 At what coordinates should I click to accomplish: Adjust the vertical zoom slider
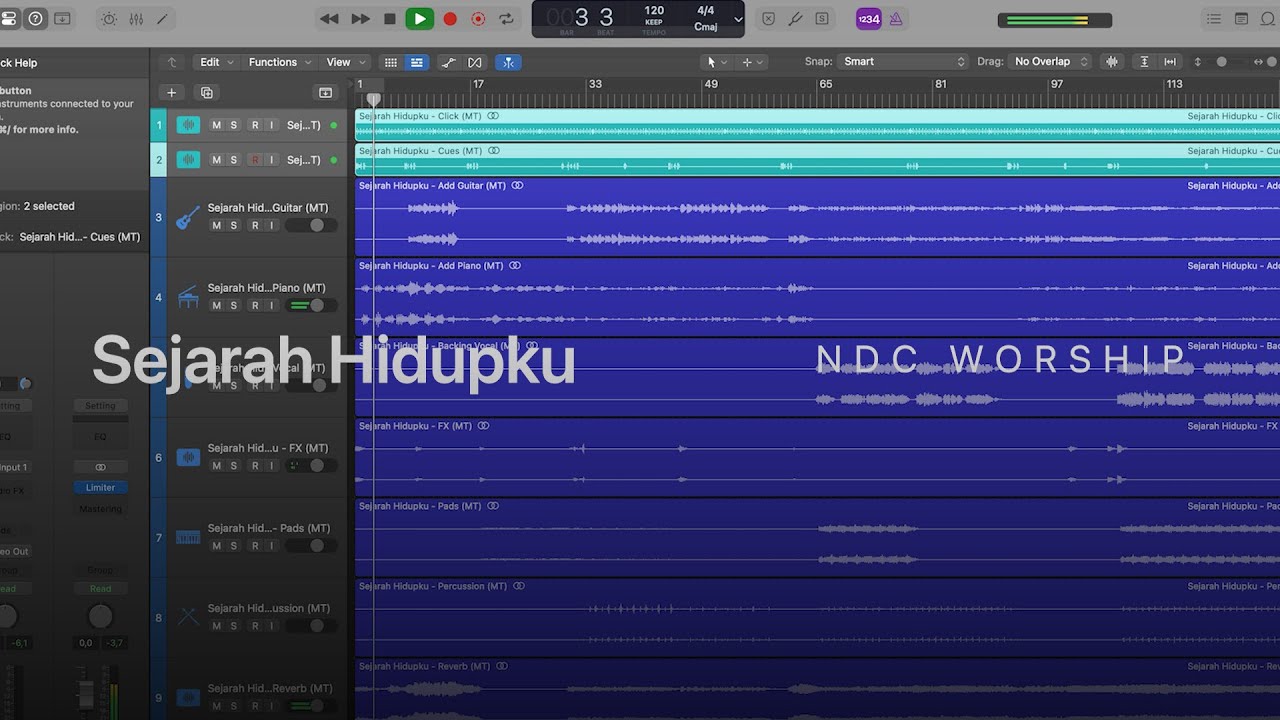(x=1221, y=62)
